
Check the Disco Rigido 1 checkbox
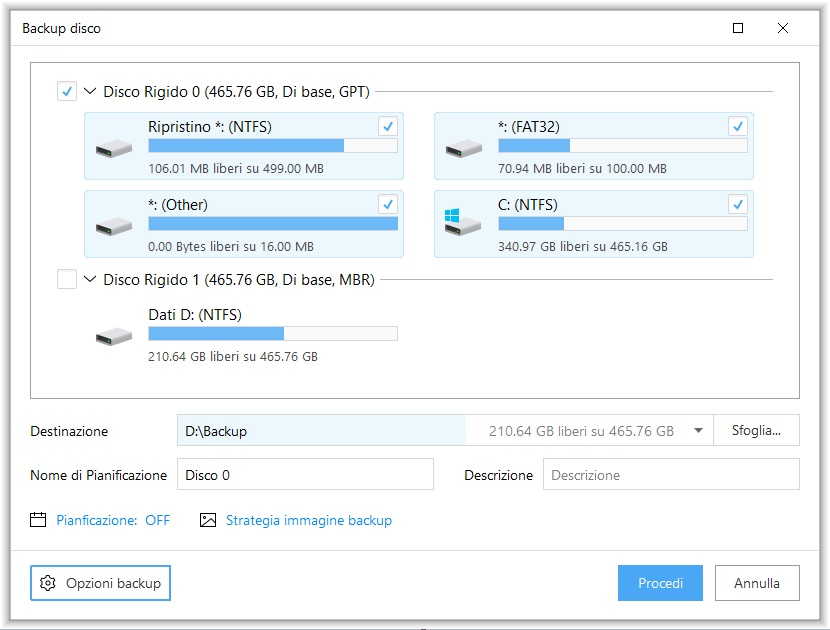[67, 280]
